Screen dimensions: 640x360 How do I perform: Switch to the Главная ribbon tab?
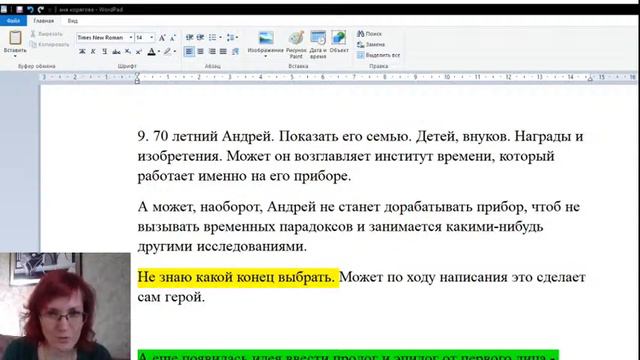44,20
